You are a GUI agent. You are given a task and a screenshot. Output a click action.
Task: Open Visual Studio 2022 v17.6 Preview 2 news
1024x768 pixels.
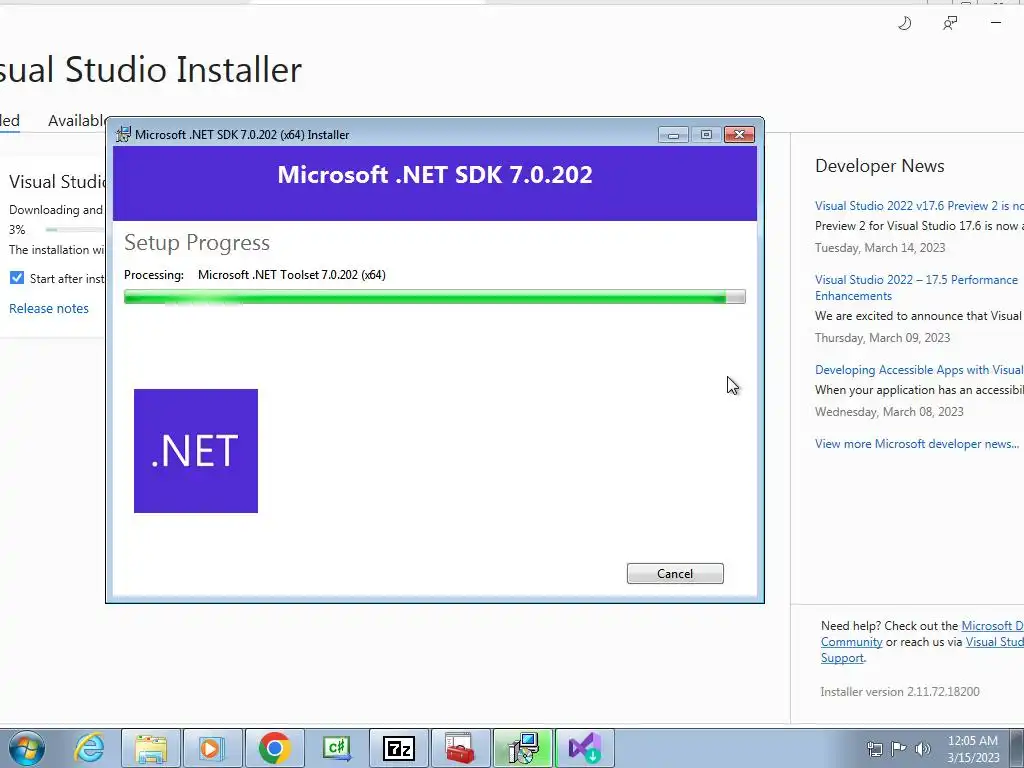919,206
